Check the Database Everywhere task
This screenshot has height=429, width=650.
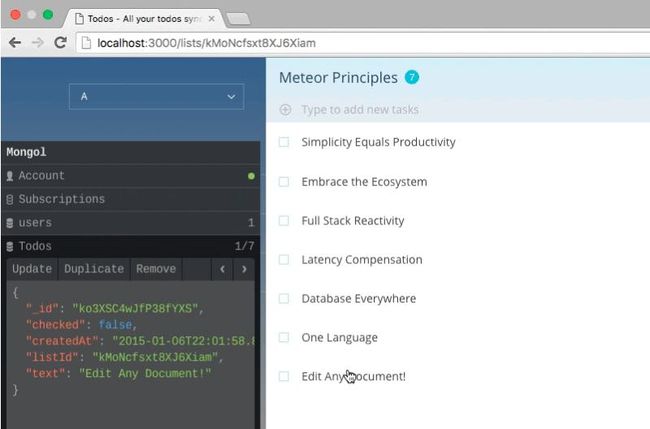284,298
